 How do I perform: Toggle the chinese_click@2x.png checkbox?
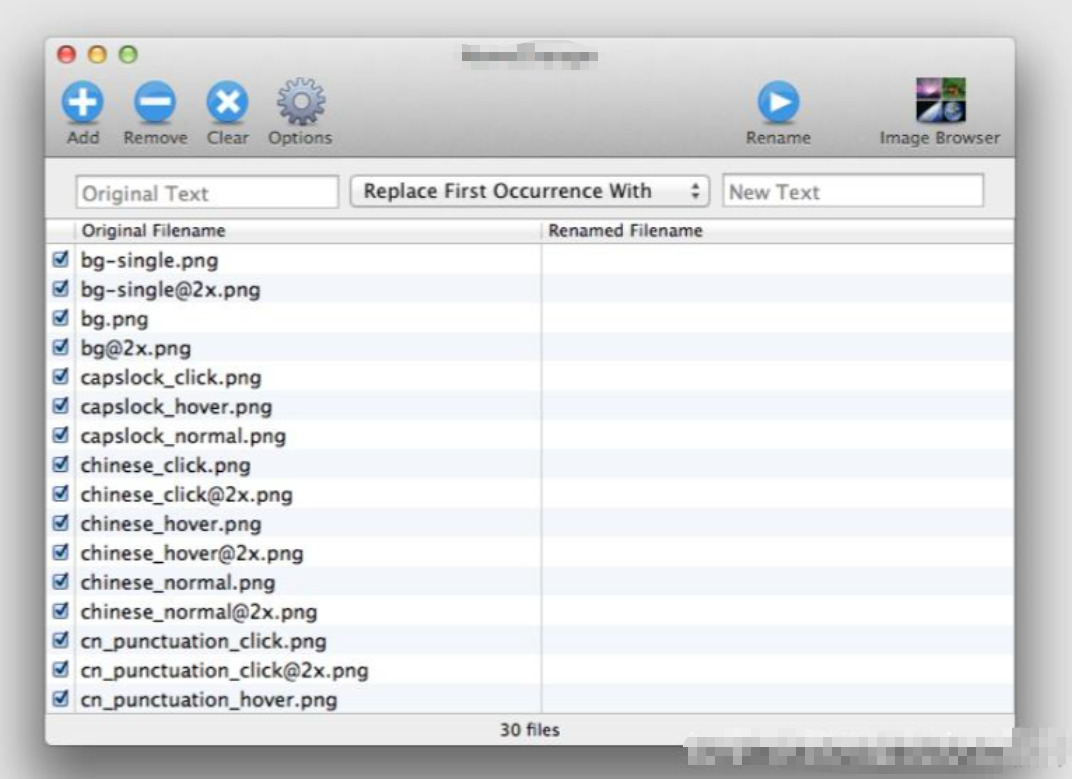pyautogui.click(x=60, y=494)
